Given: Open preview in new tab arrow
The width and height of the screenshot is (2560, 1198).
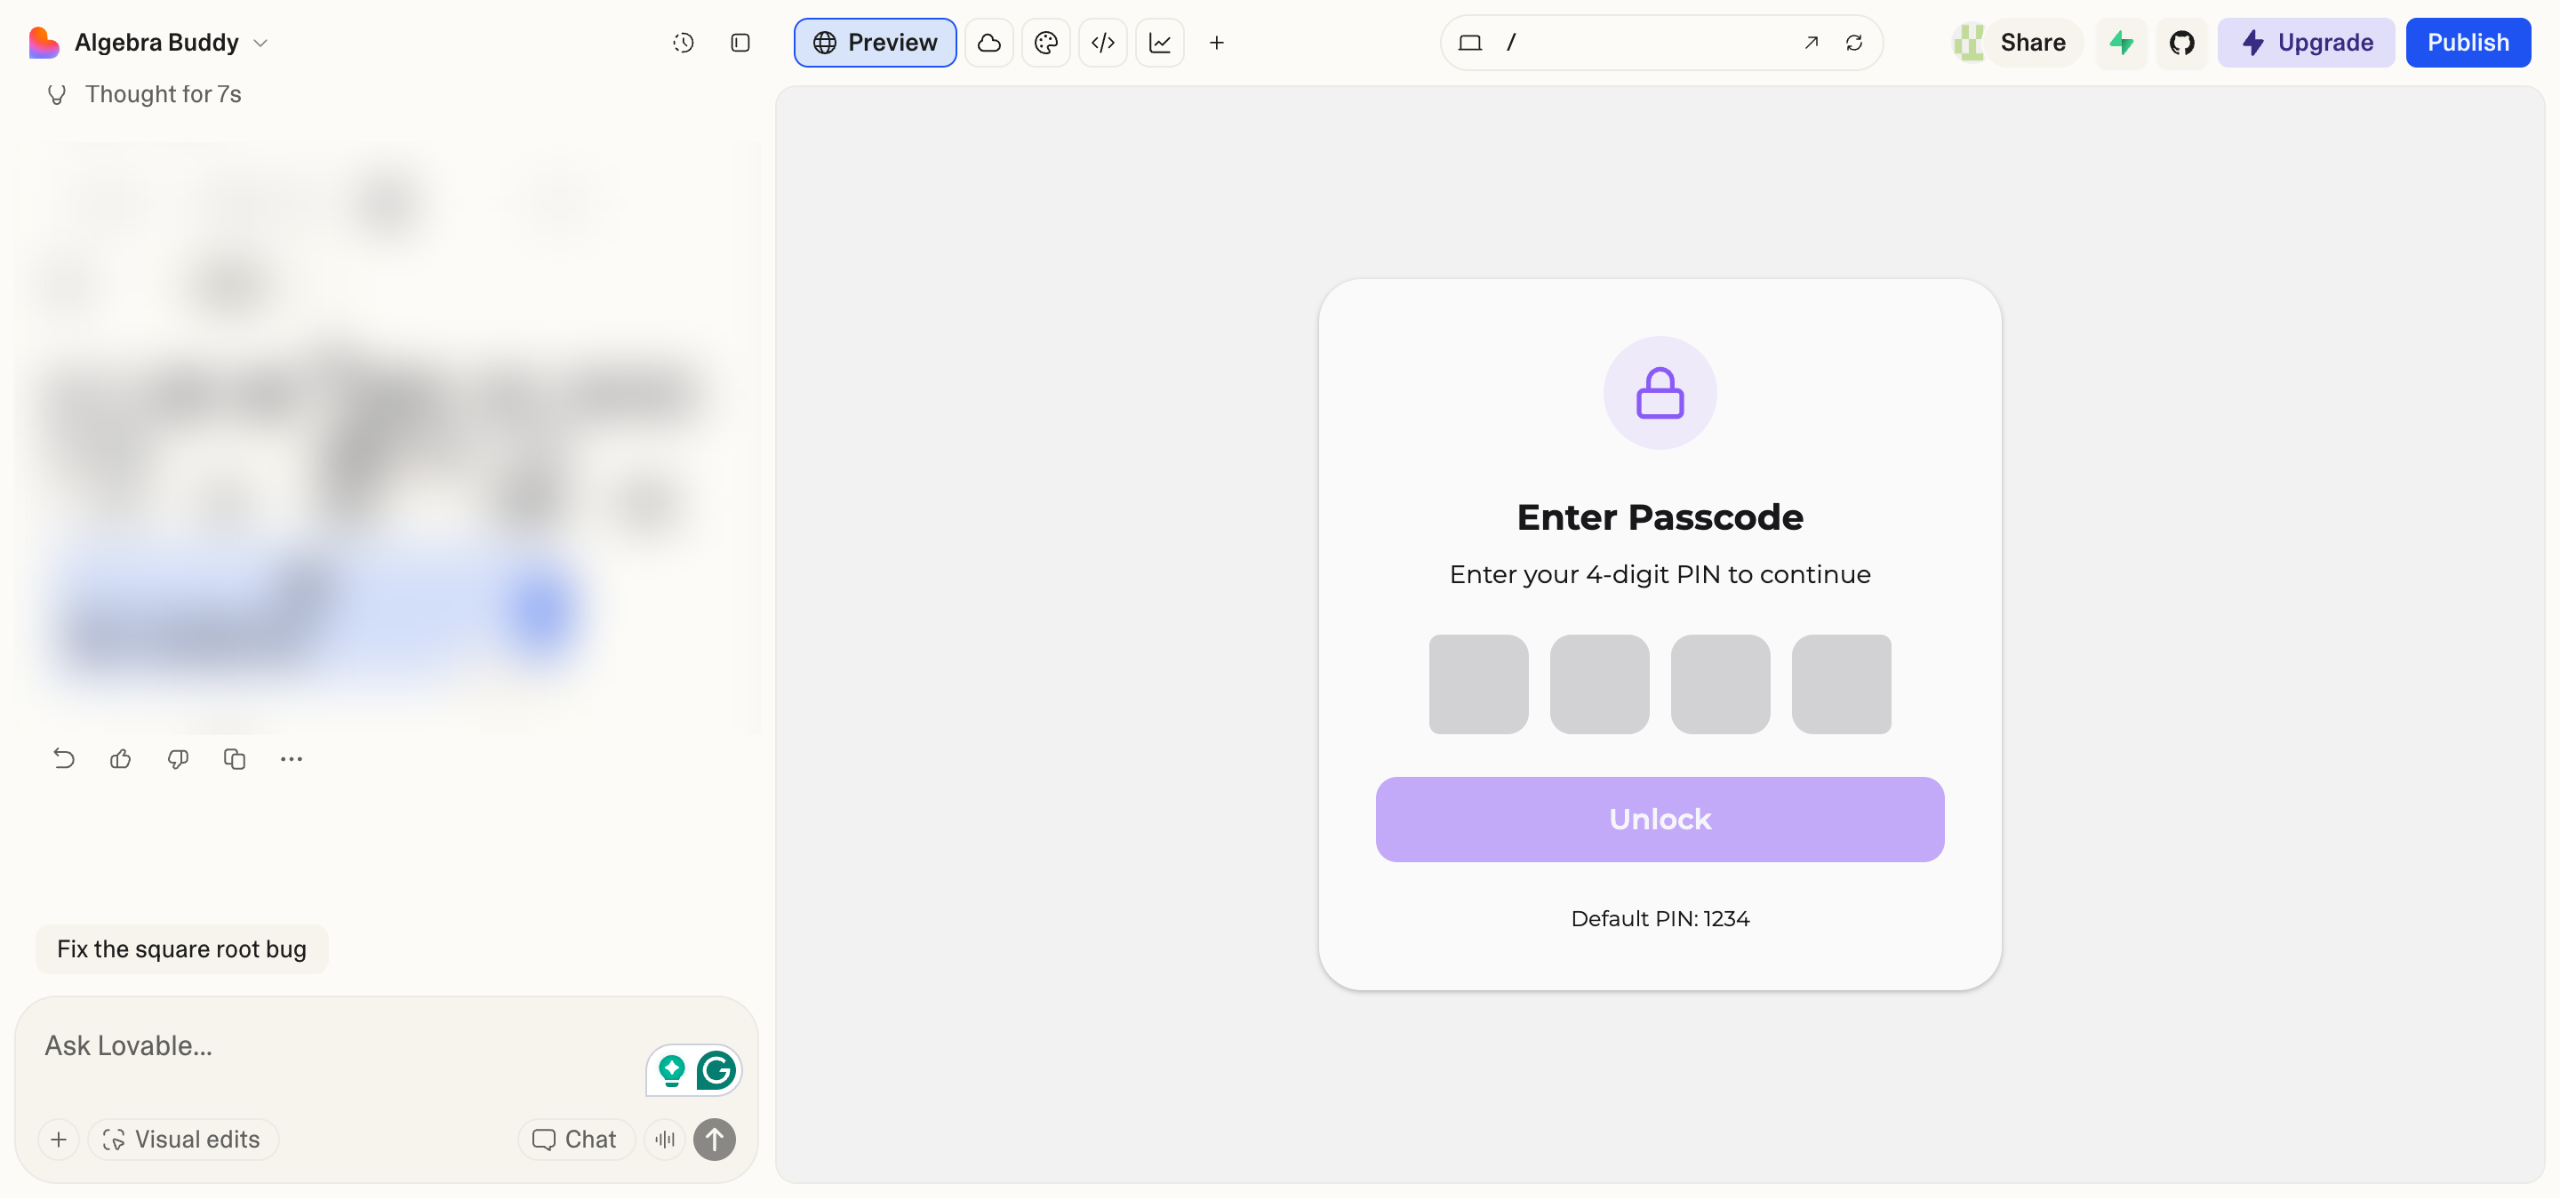Looking at the screenshot, I should tap(1811, 43).
